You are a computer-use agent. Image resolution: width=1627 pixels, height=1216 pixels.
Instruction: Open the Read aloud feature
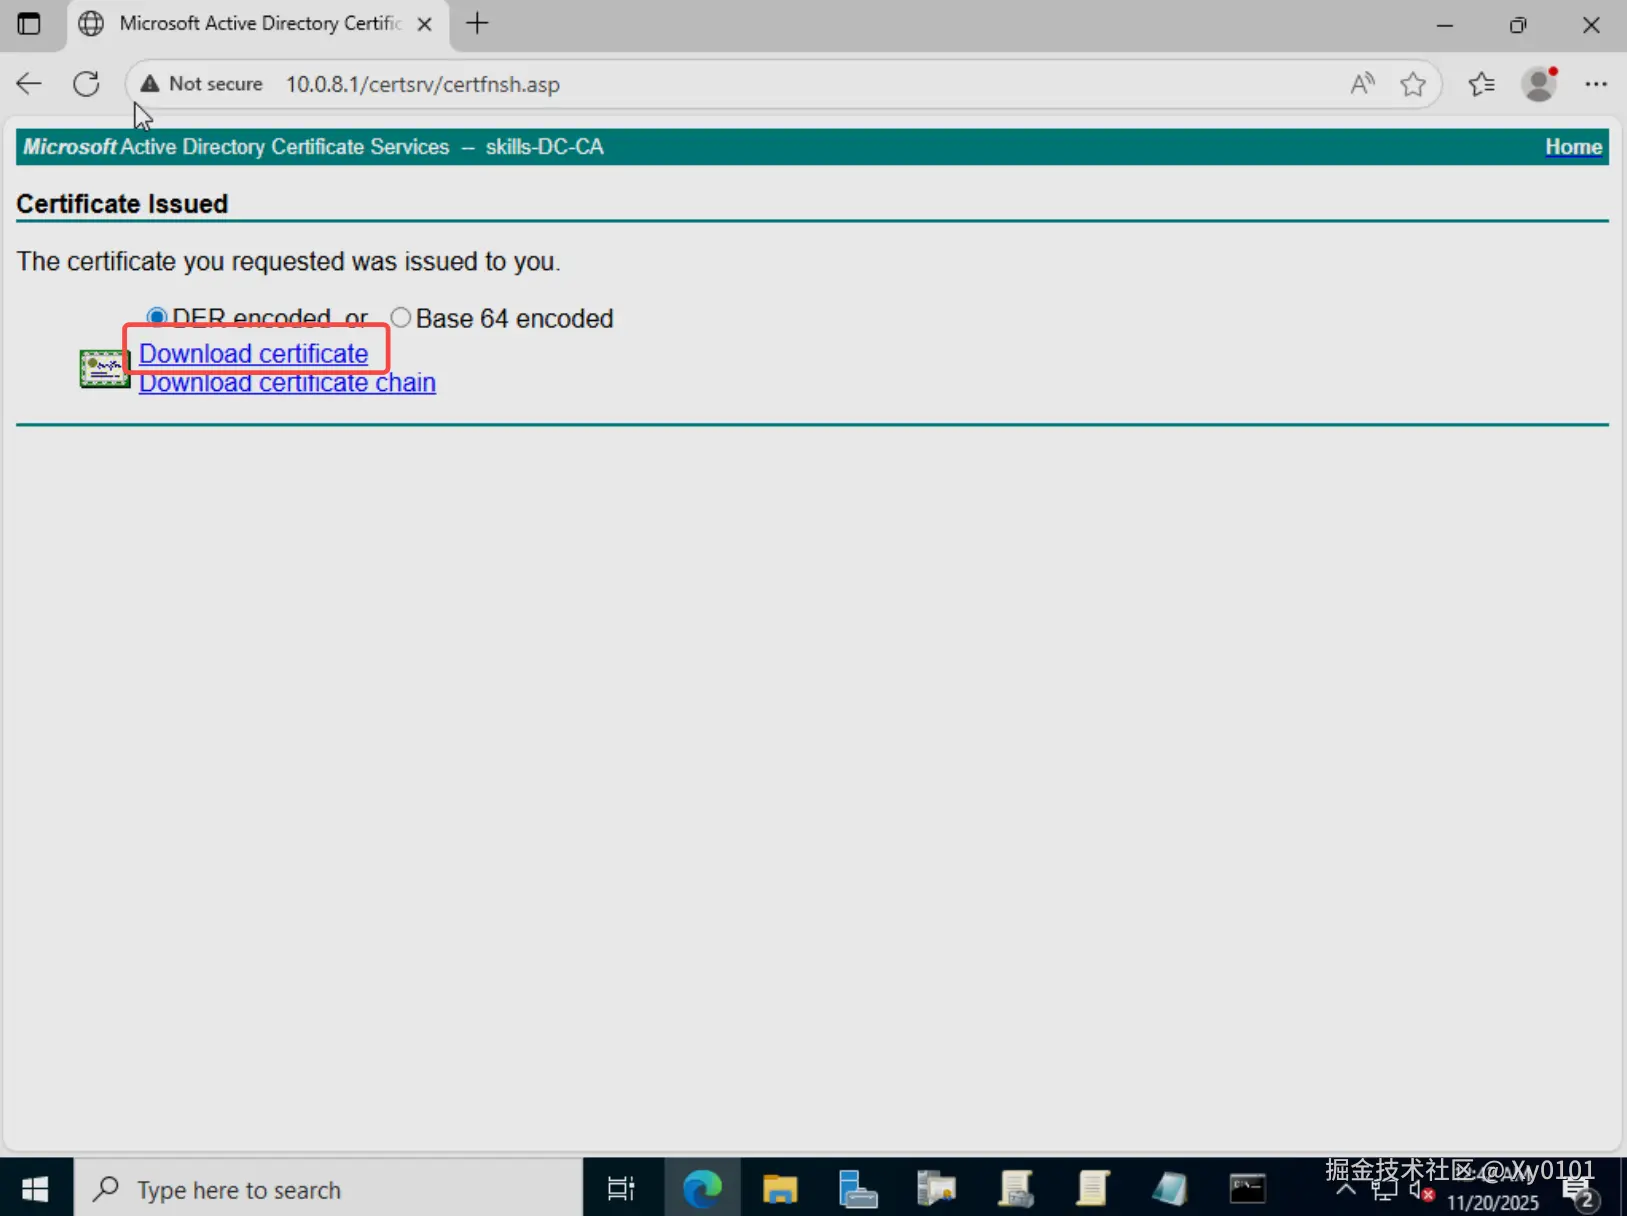point(1362,84)
